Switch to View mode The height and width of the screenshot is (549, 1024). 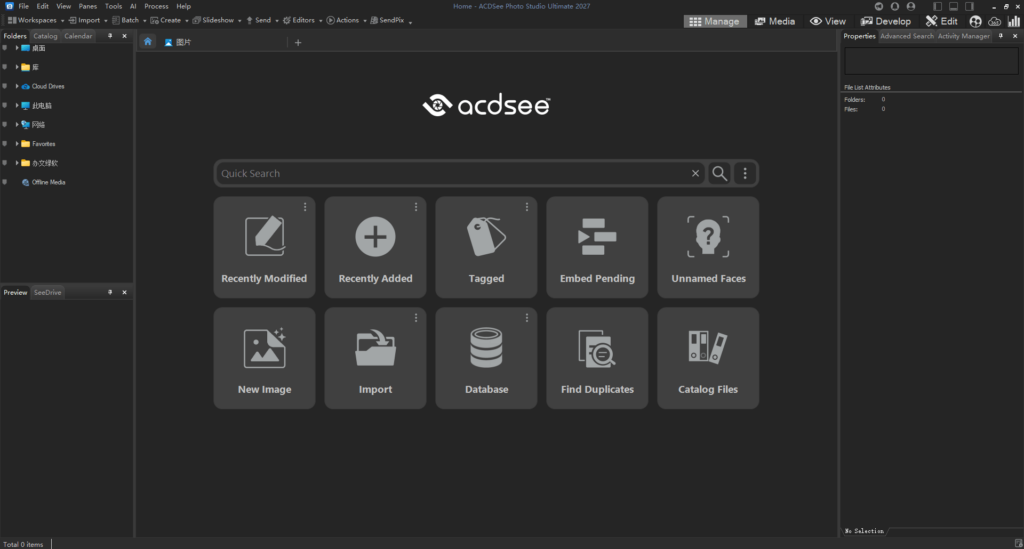point(827,21)
